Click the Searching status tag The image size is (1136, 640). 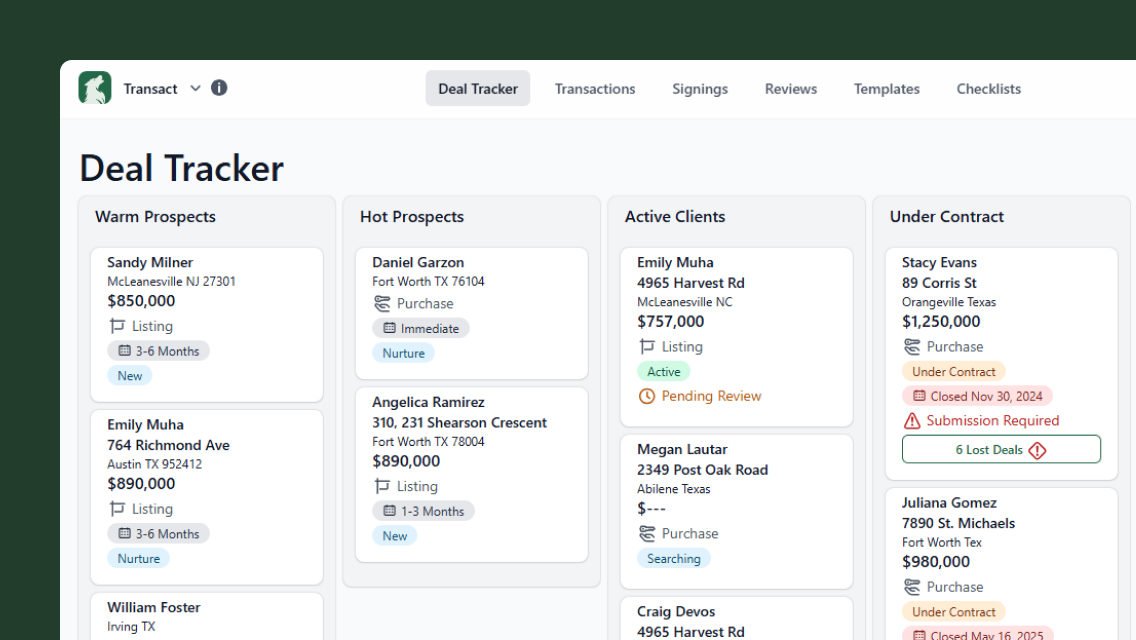click(x=674, y=558)
